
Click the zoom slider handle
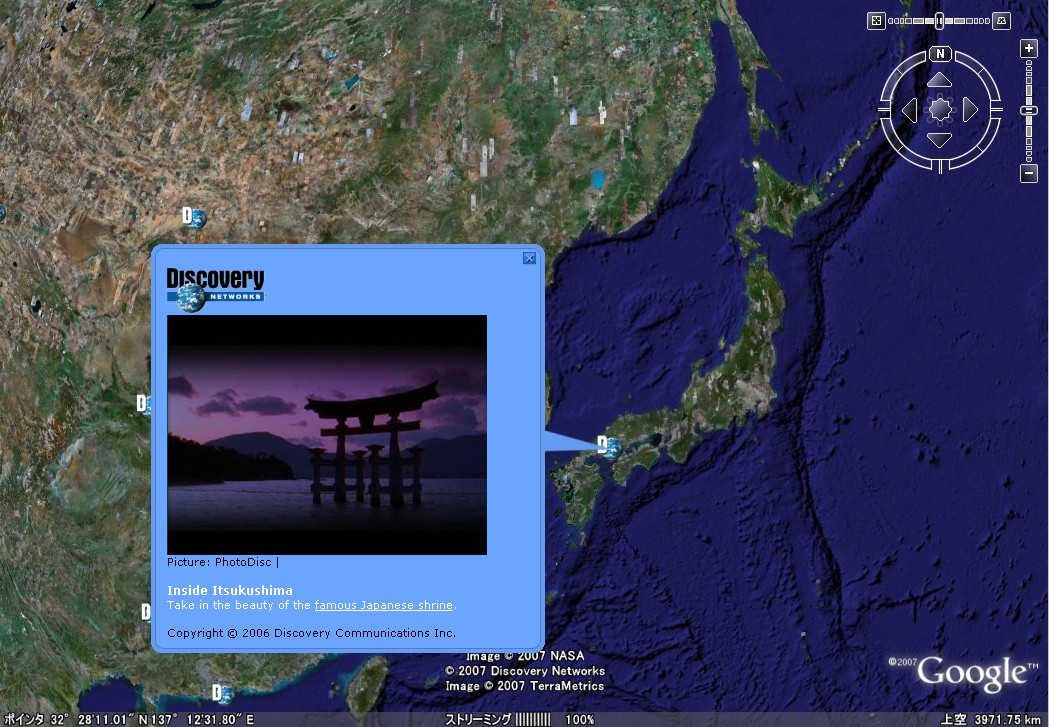(x=1029, y=110)
